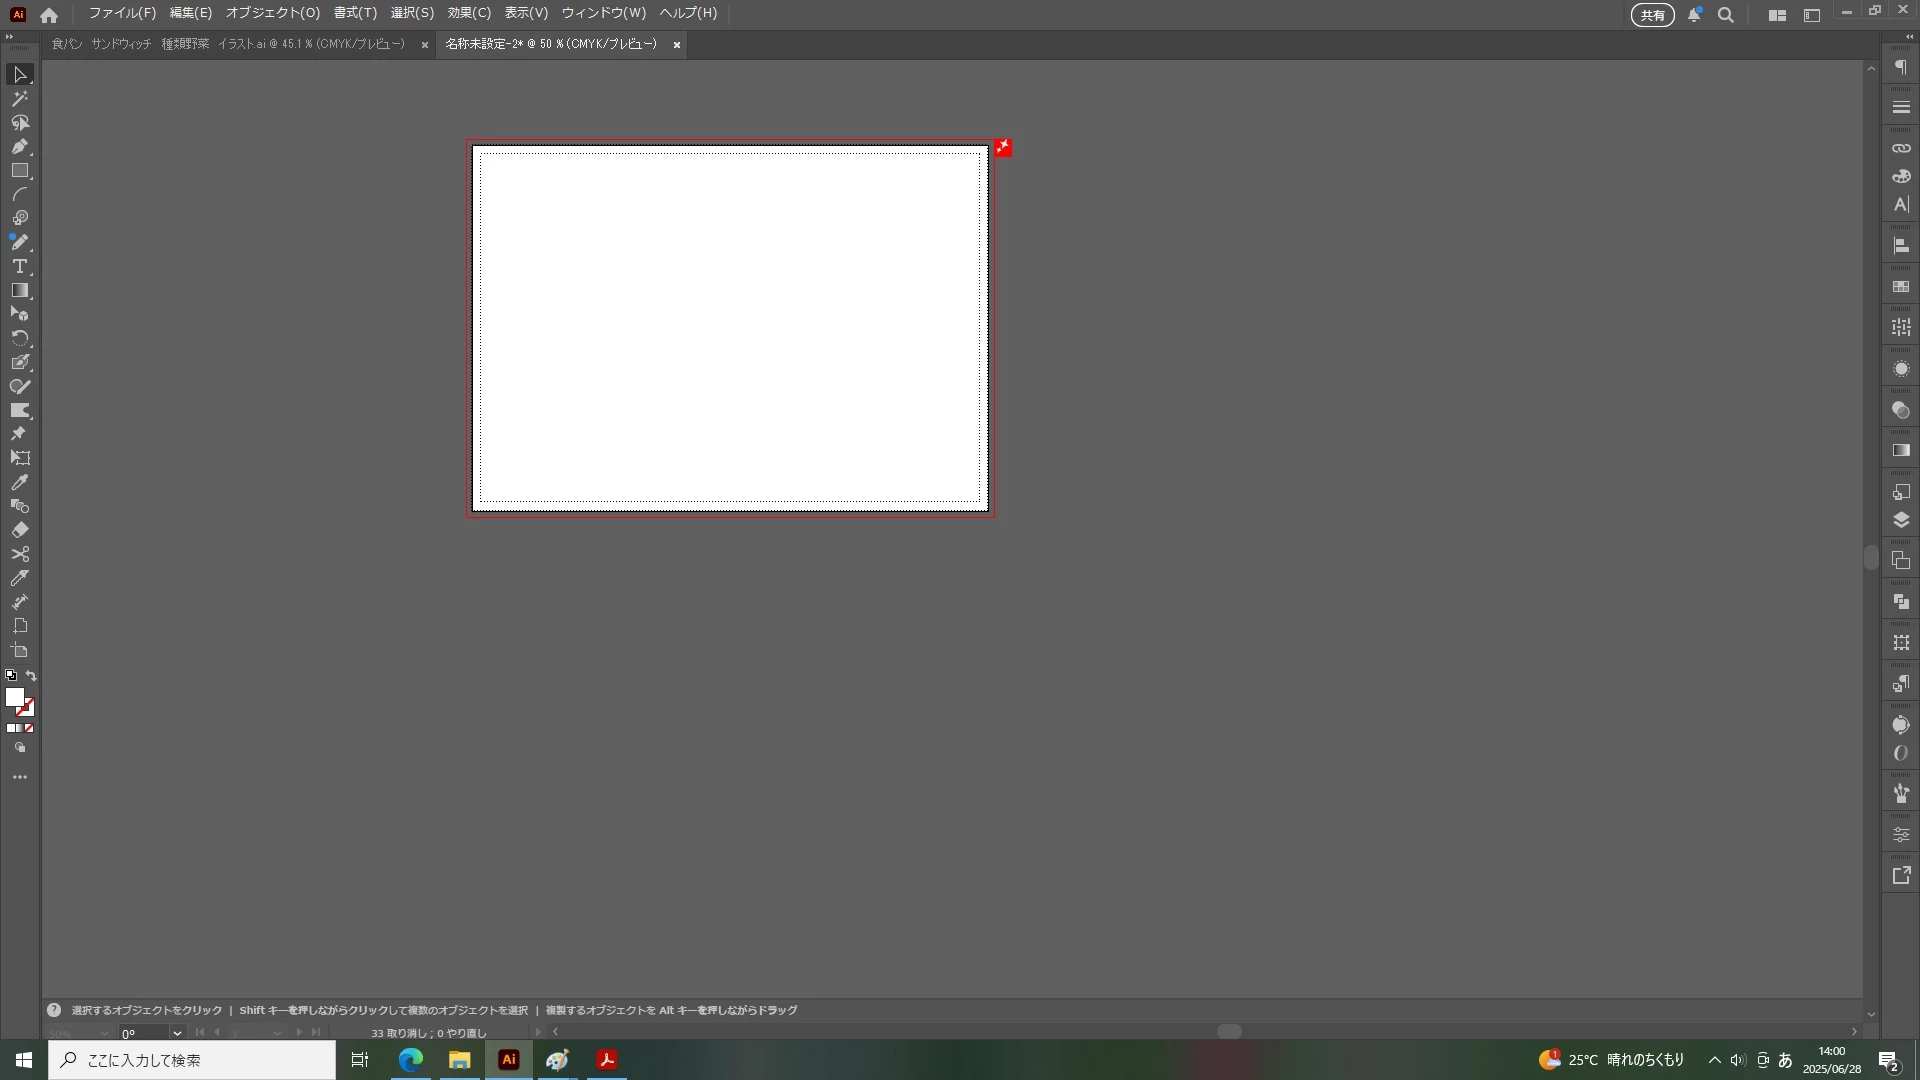Open Adobe Acrobat from the taskbar
This screenshot has height=1080, width=1920.
pos(606,1060)
